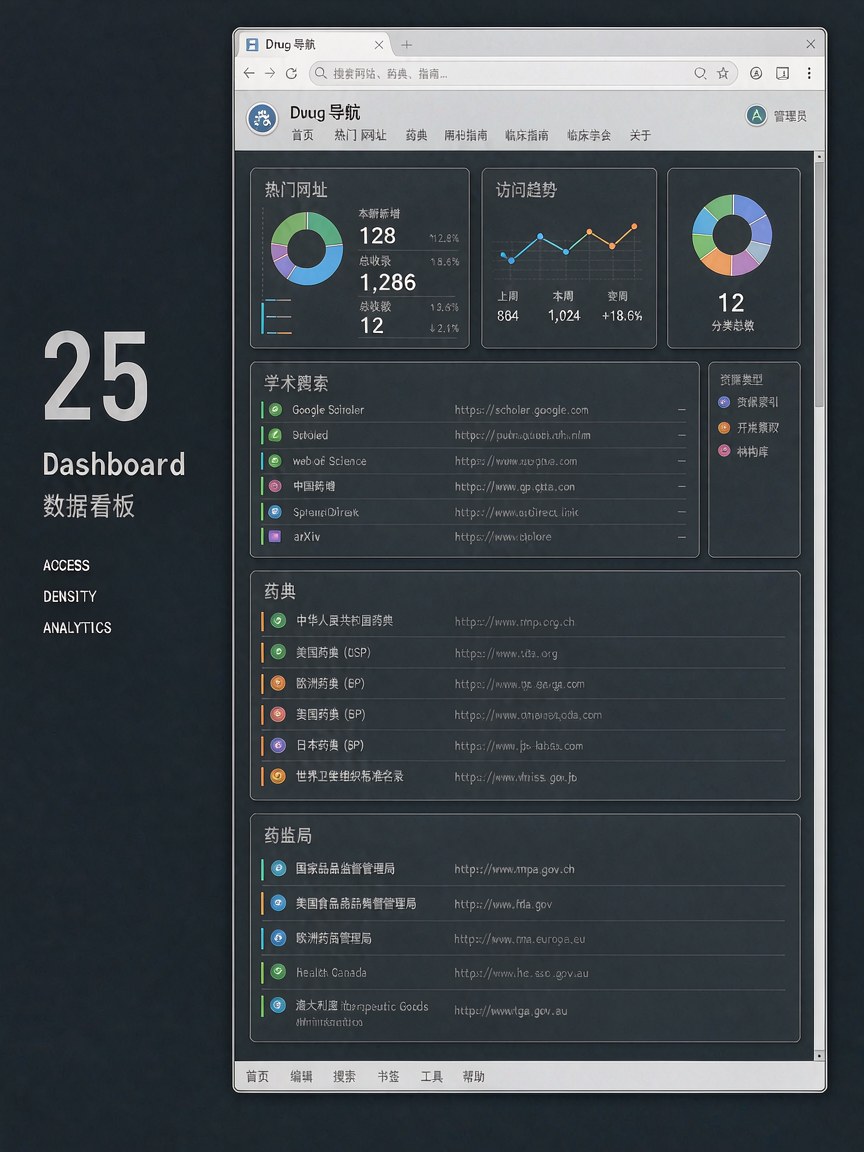This screenshot has width=864, height=1152.
Task: Open 临床指南 in the header navigation
Action: [x=526, y=135]
